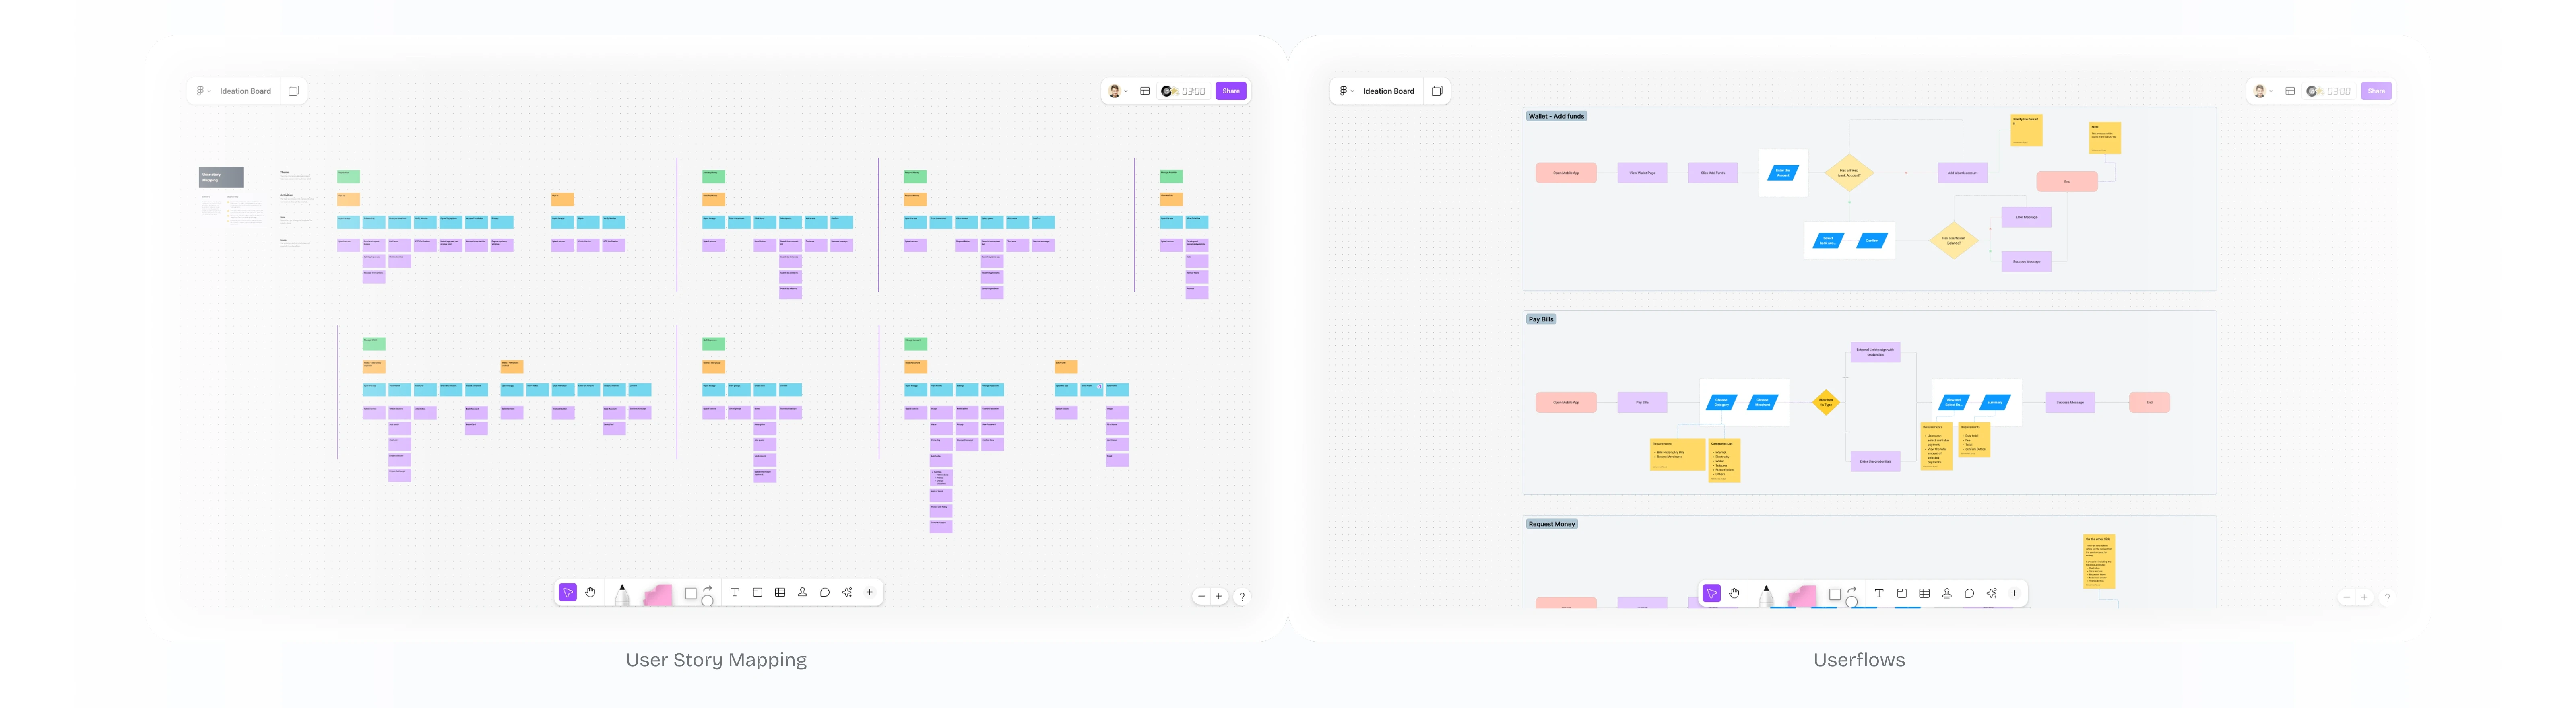Pick the marker pen tool in left toolbar
Screen dimensions: 2576x708
pyautogui.click(x=622, y=595)
